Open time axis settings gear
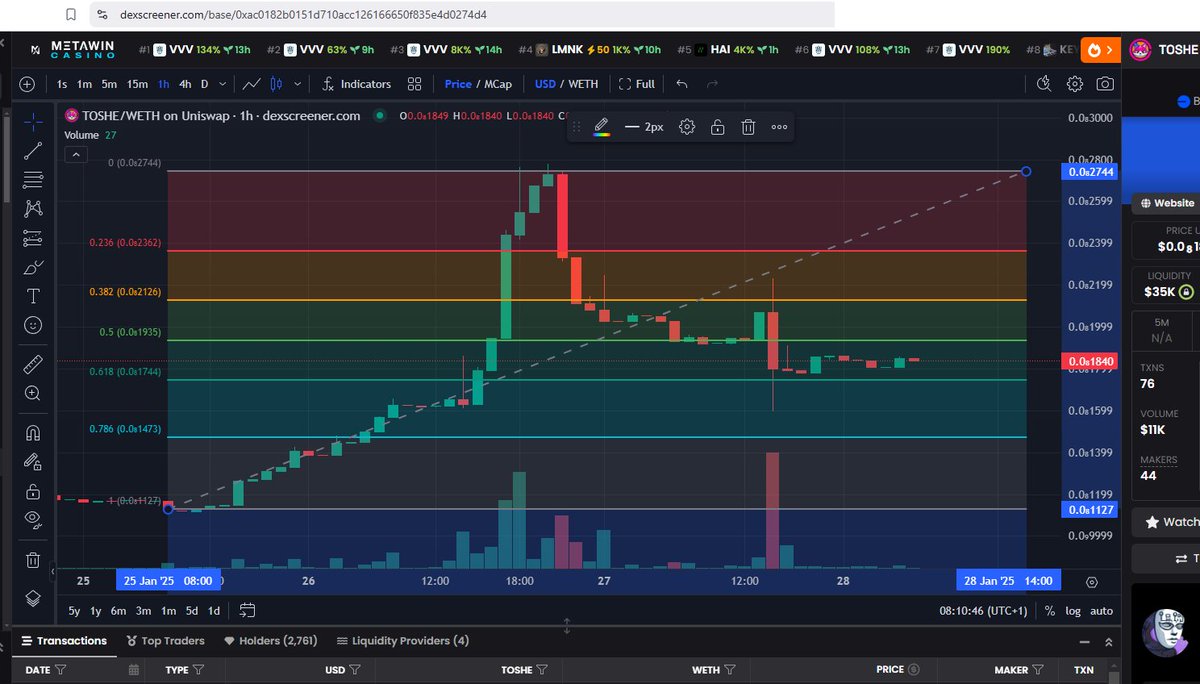This screenshot has height=684, width=1200. (x=1091, y=581)
